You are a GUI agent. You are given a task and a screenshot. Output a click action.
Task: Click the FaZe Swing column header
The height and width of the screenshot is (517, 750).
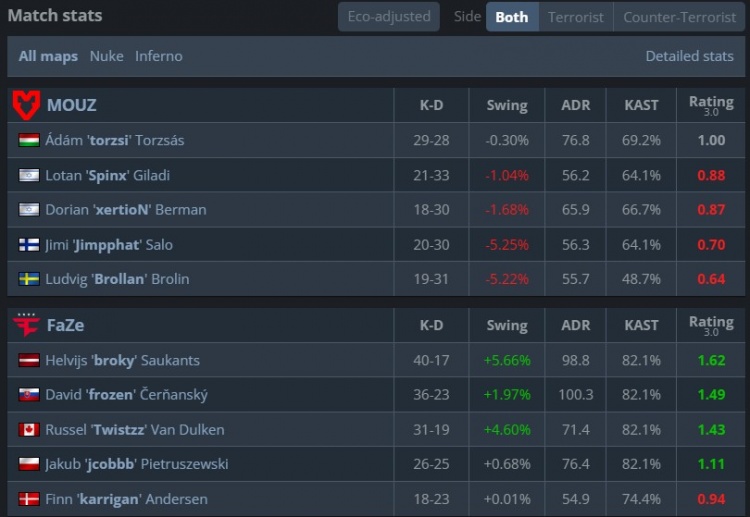(x=507, y=325)
